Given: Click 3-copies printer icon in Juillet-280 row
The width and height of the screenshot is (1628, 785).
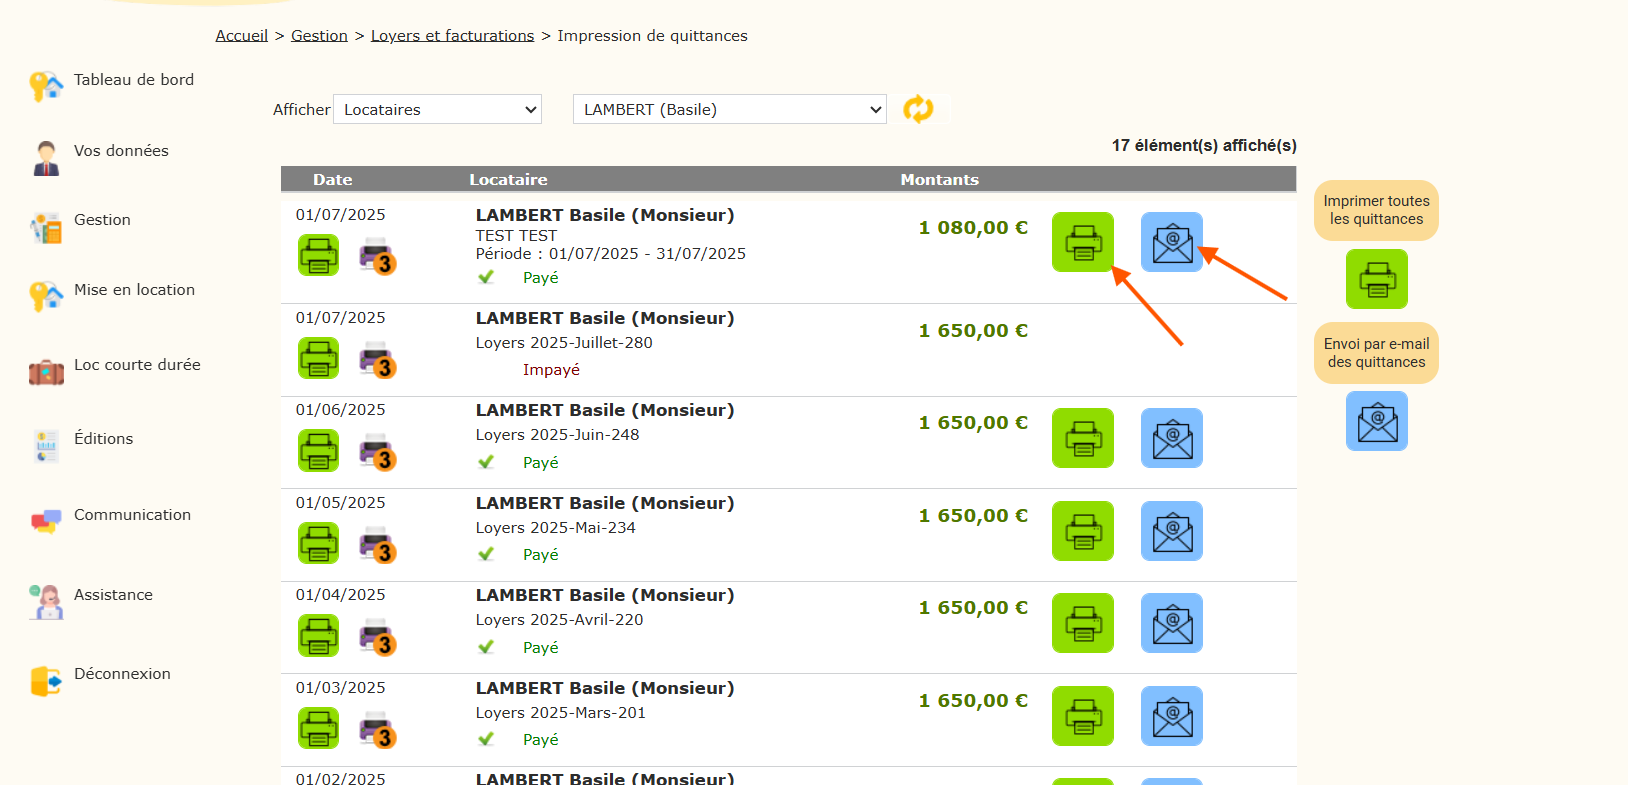Looking at the screenshot, I should point(377,359).
